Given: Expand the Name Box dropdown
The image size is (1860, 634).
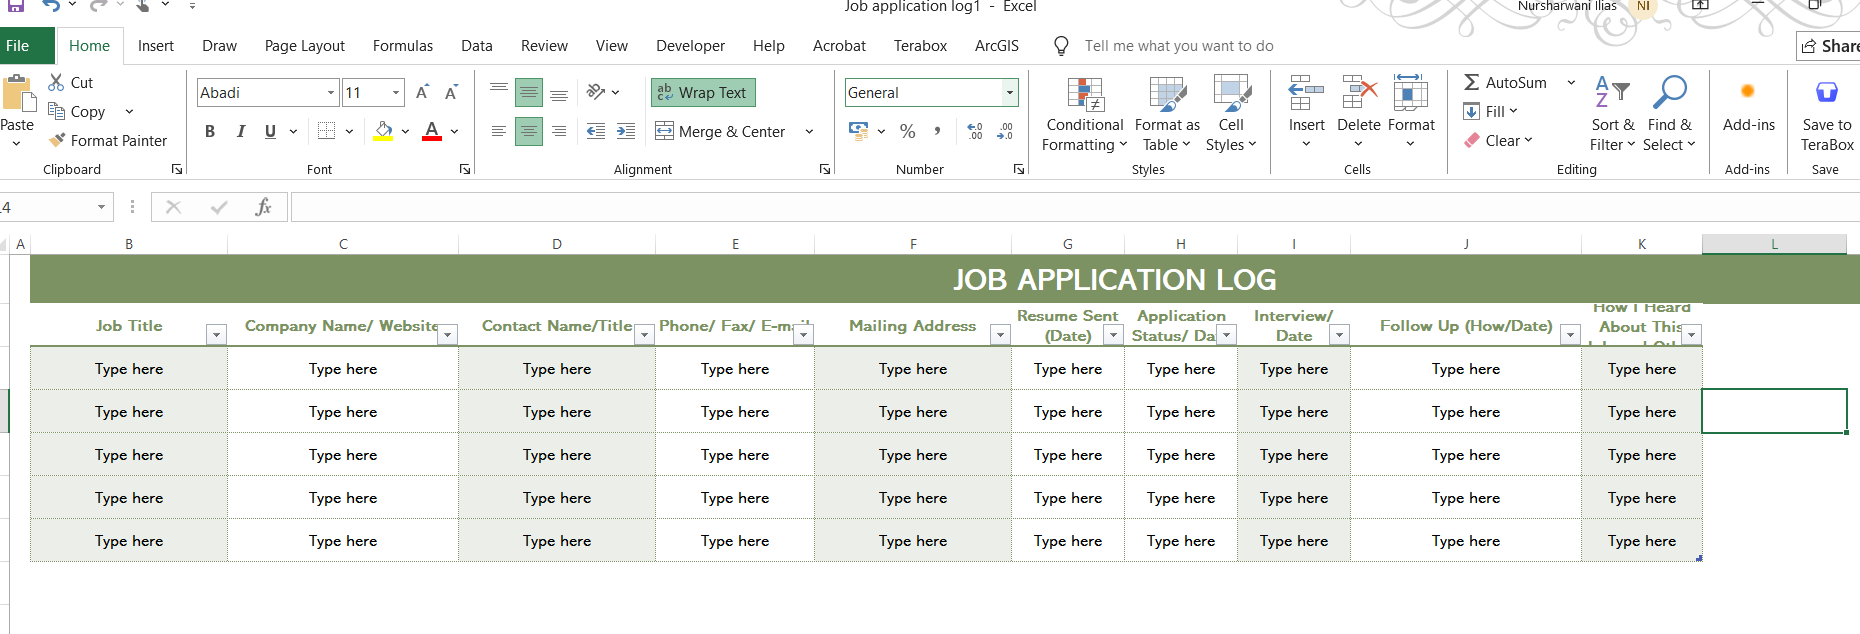Looking at the screenshot, I should [101, 207].
